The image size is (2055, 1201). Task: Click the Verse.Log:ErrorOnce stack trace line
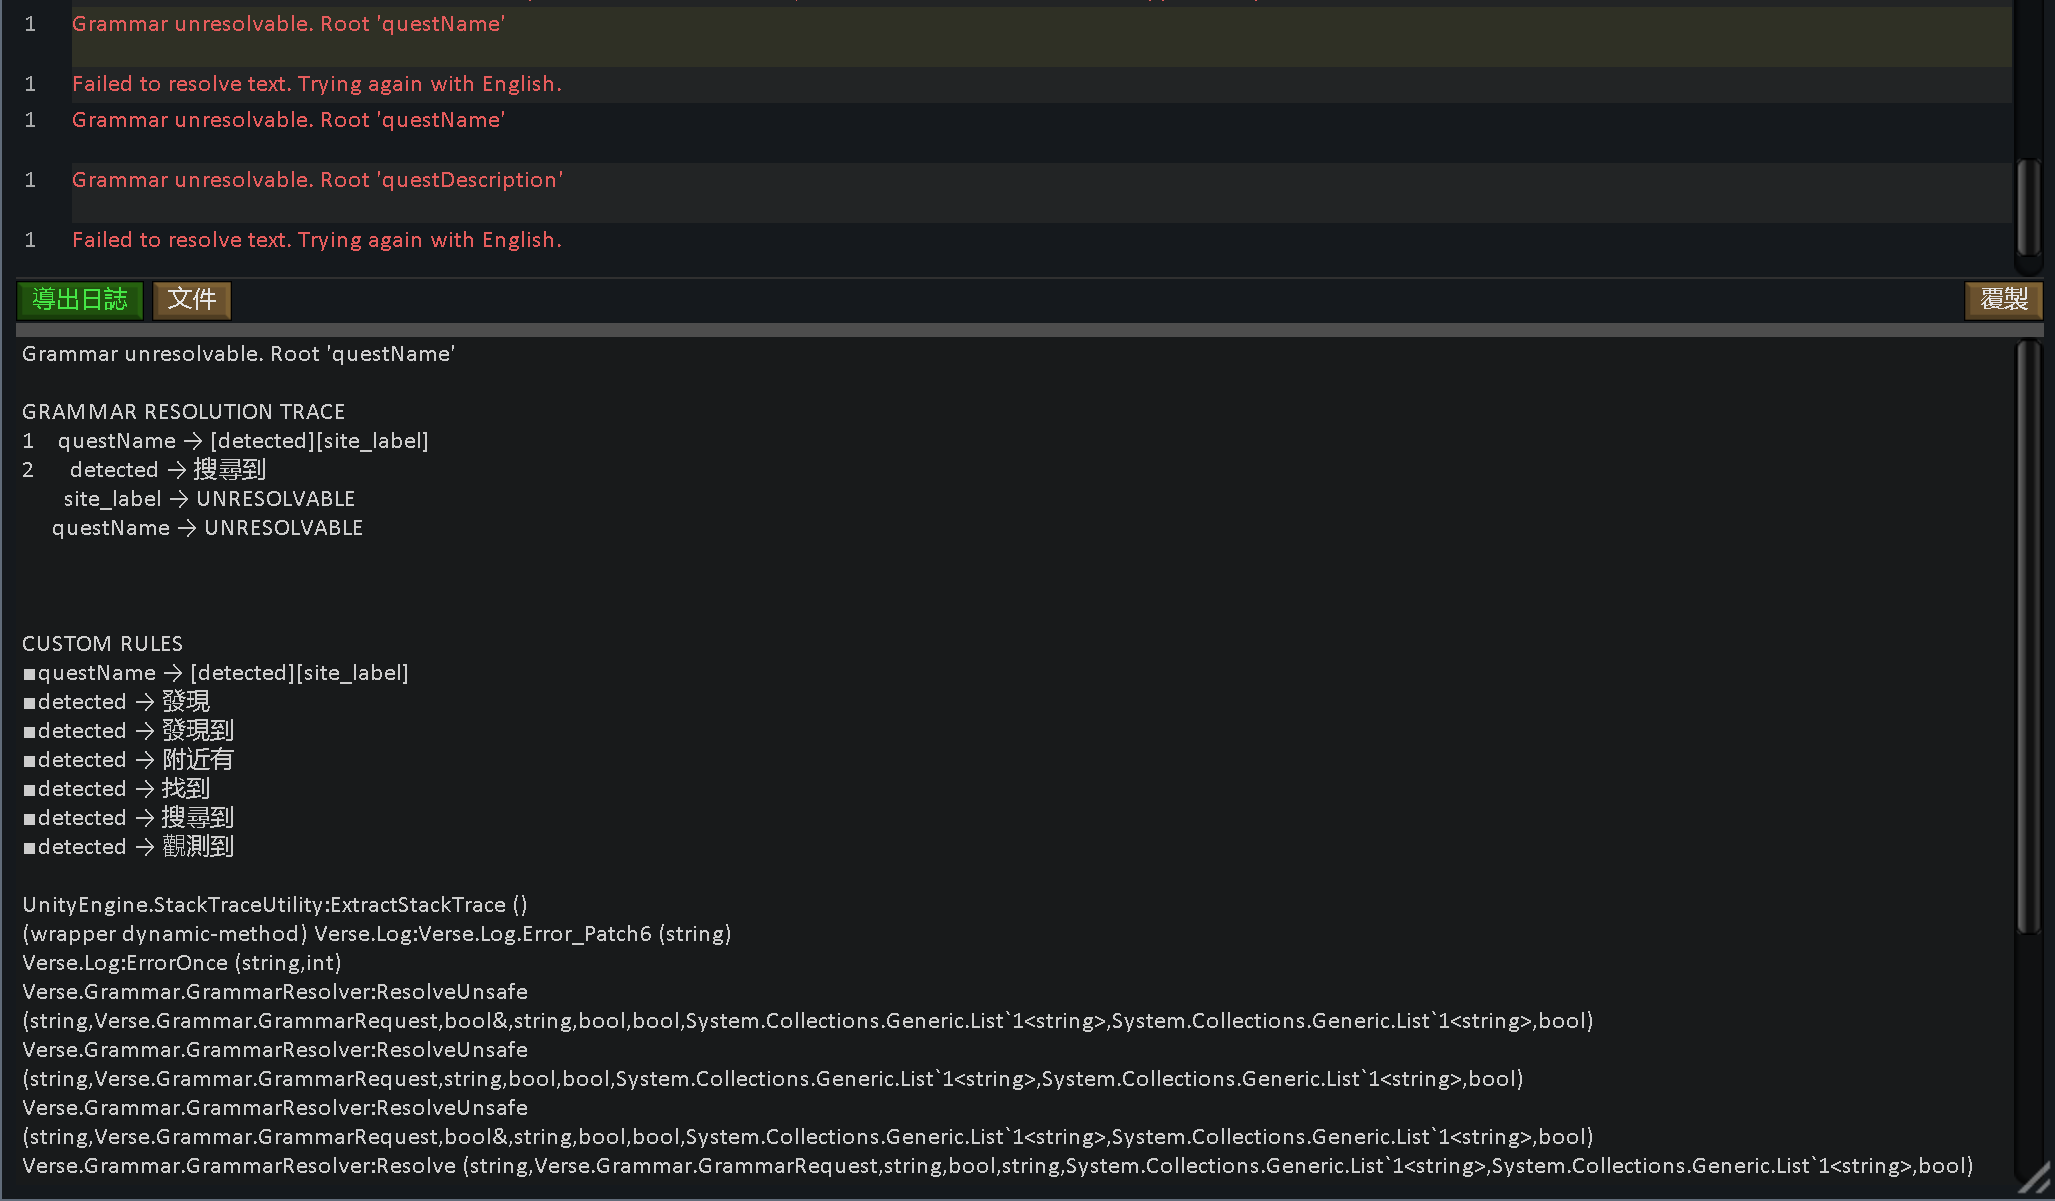(181, 962)
